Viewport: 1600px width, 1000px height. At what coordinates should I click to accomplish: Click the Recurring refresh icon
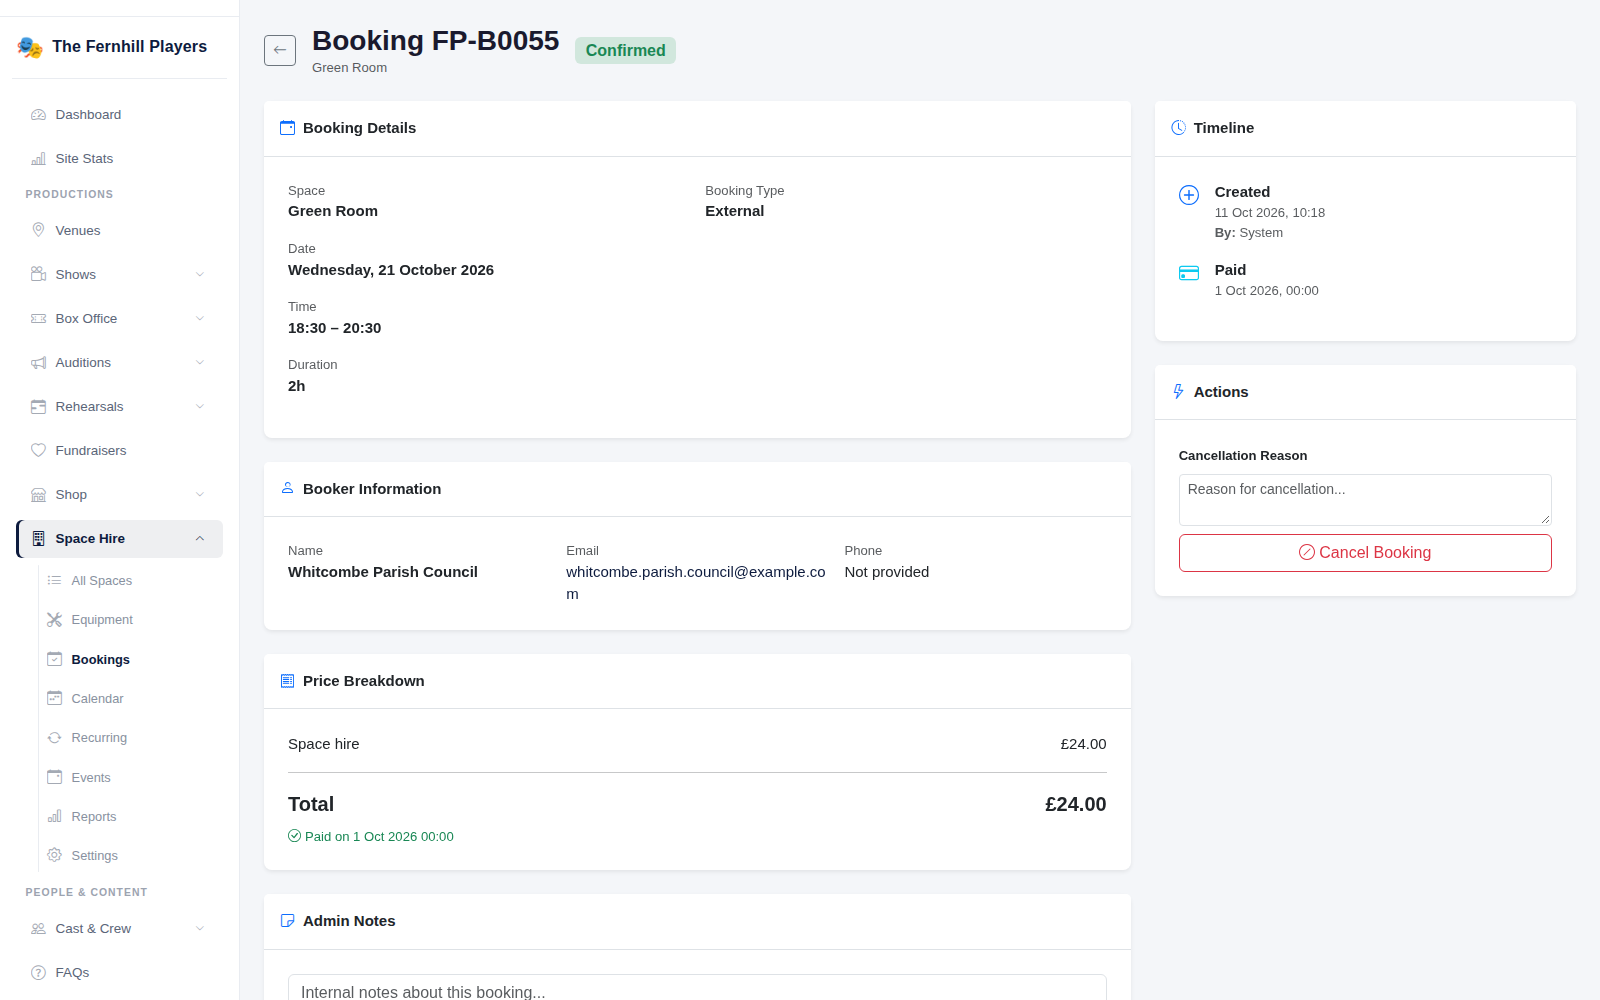[x=55, y=738]
